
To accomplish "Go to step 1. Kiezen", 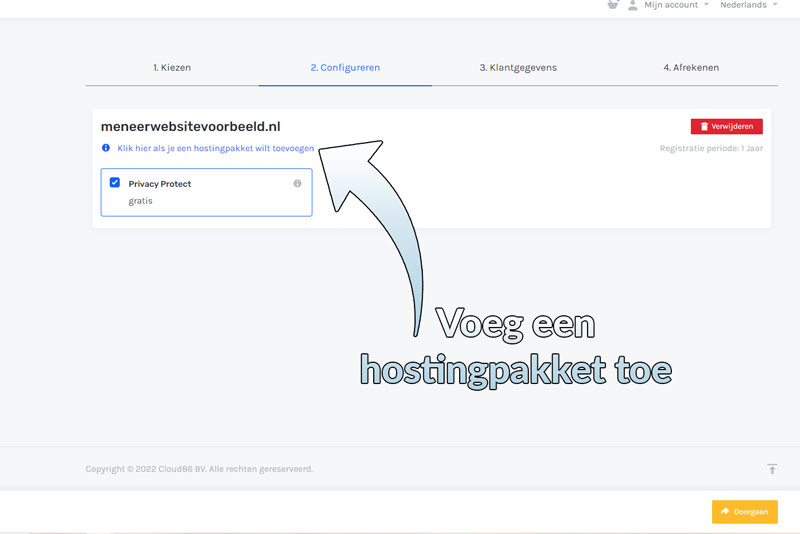I will 172,67.
